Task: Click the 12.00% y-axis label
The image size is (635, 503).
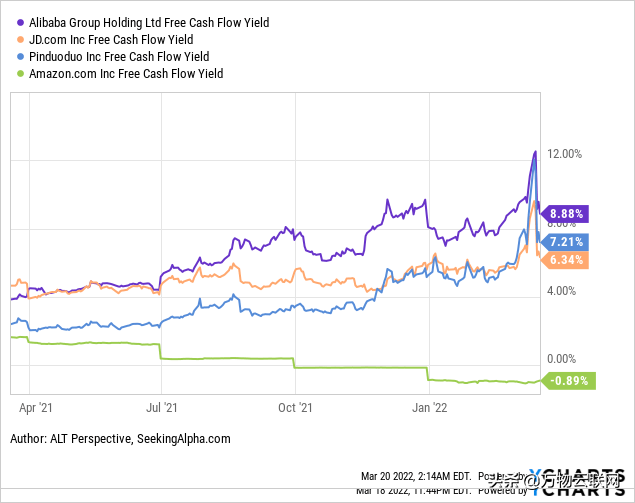Action: (565, 154)
